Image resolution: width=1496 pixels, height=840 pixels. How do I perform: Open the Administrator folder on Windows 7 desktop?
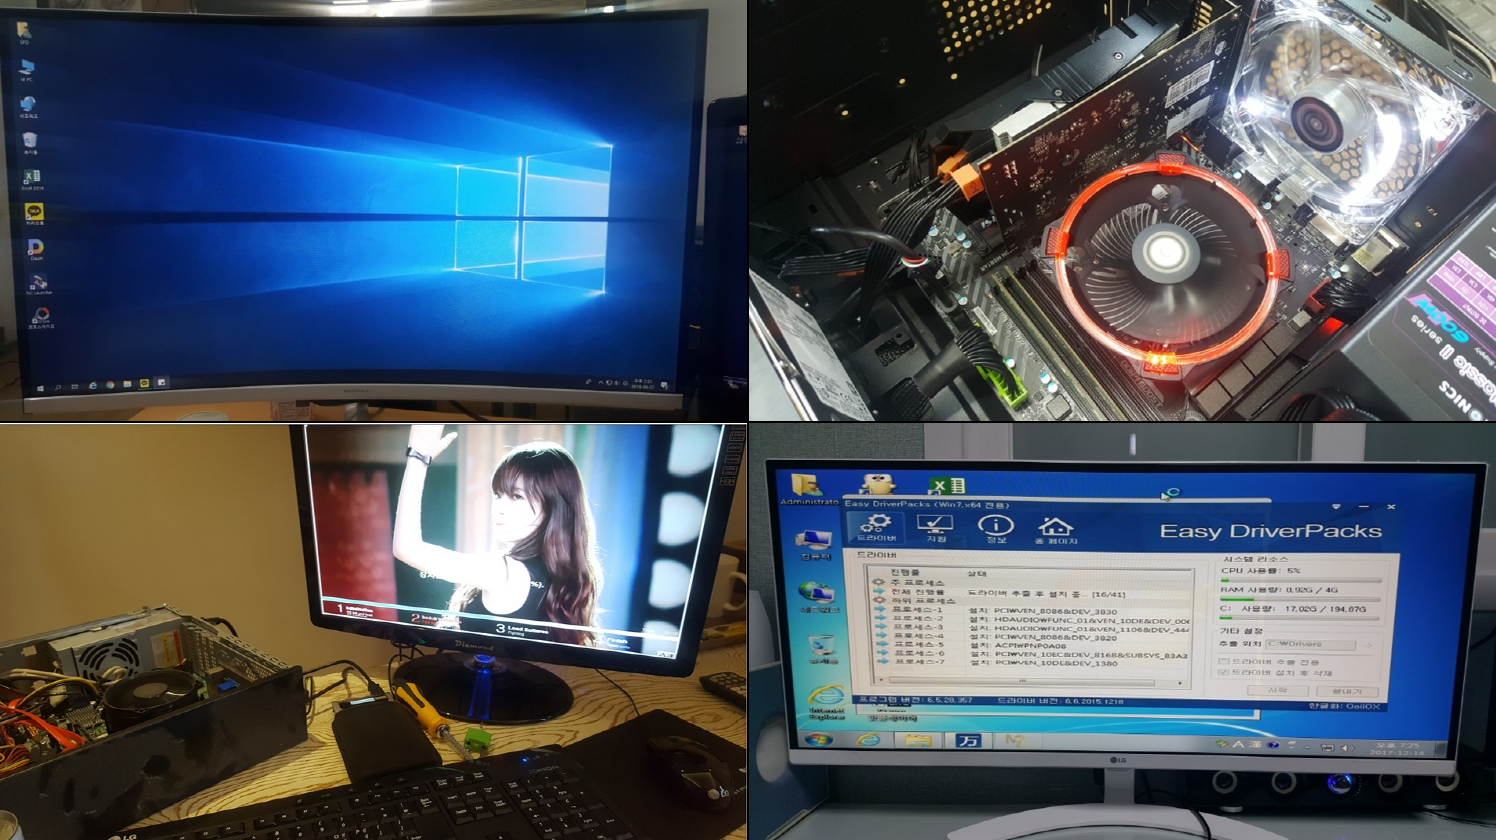pos(808,488)
